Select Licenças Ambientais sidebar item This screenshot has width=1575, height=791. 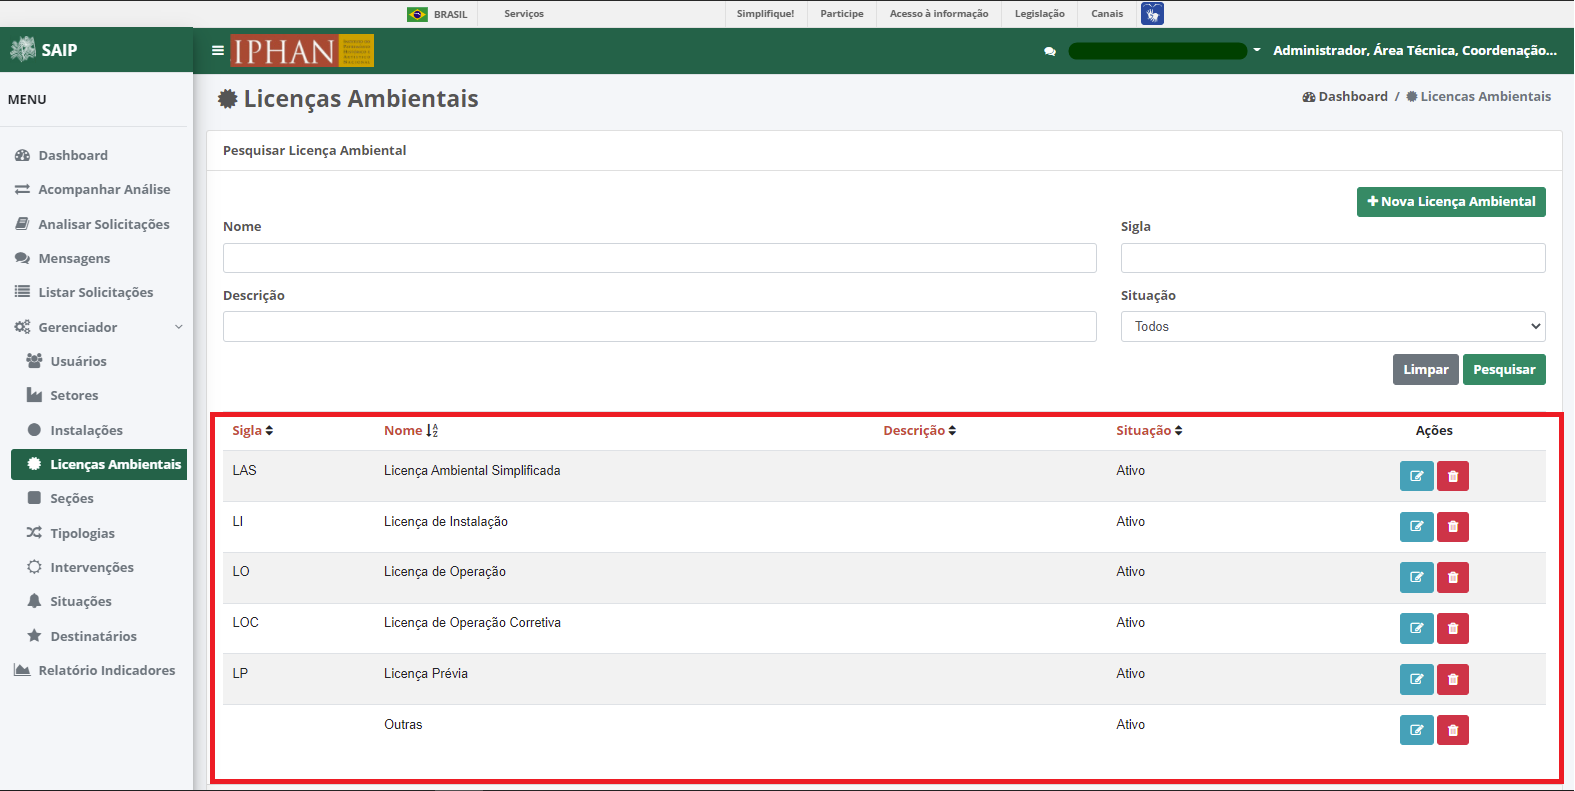pos(99,464)
